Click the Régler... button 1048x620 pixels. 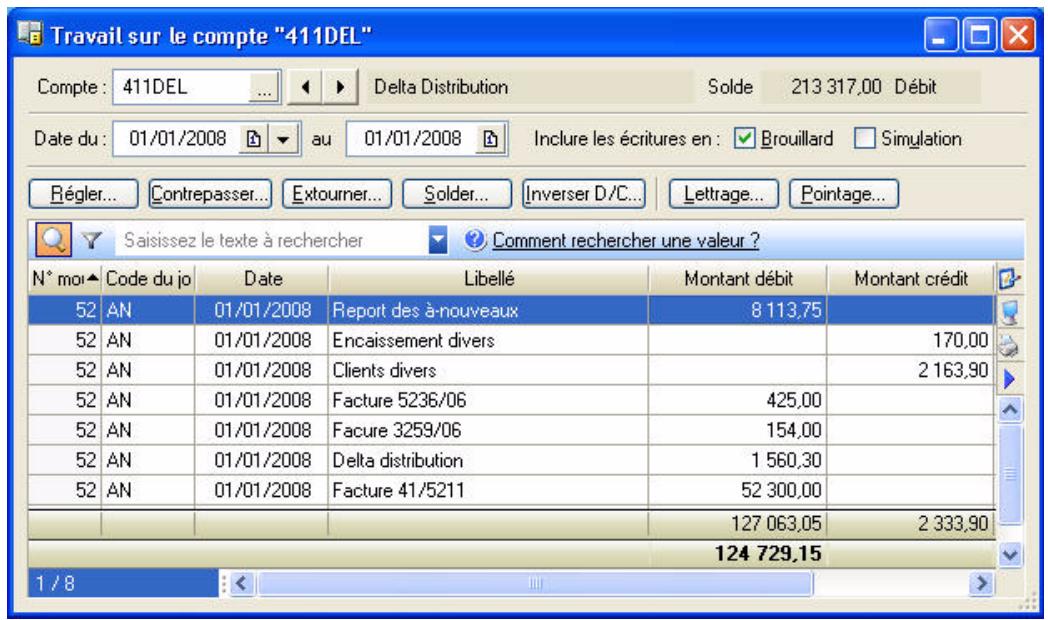pyautogui.click(x=84, y=194)
